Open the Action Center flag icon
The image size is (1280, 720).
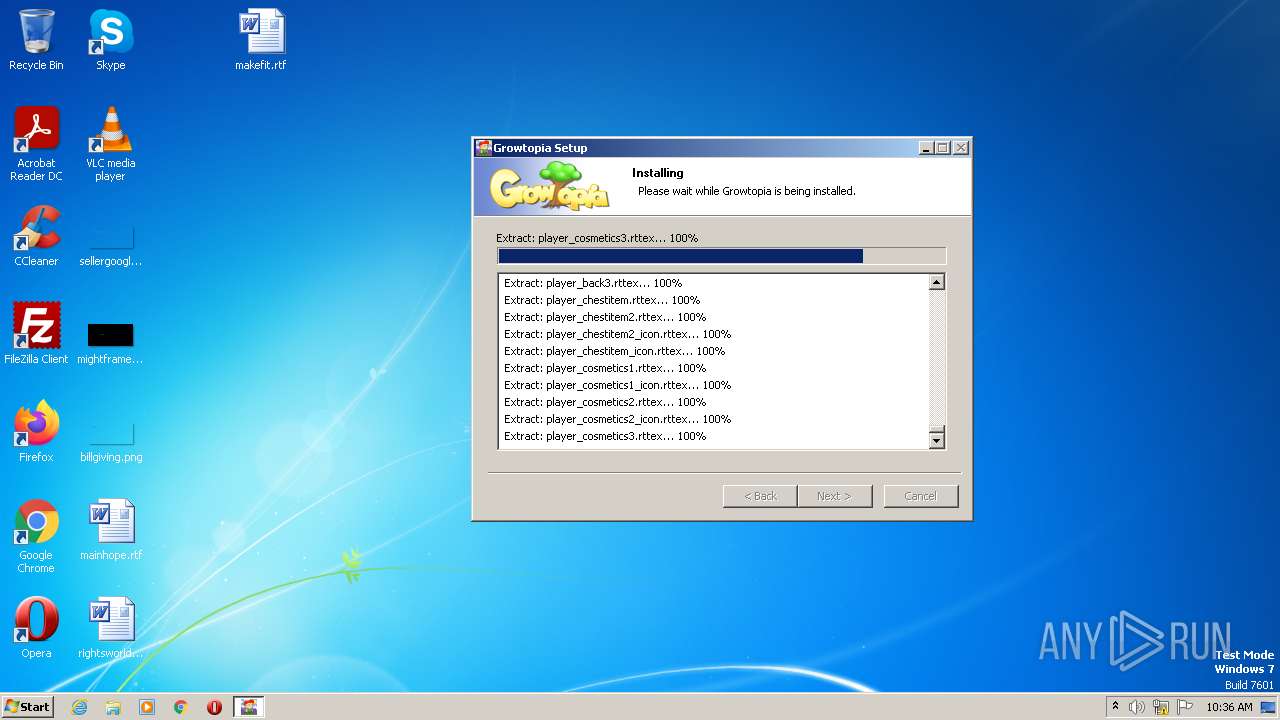[1184, 707]
